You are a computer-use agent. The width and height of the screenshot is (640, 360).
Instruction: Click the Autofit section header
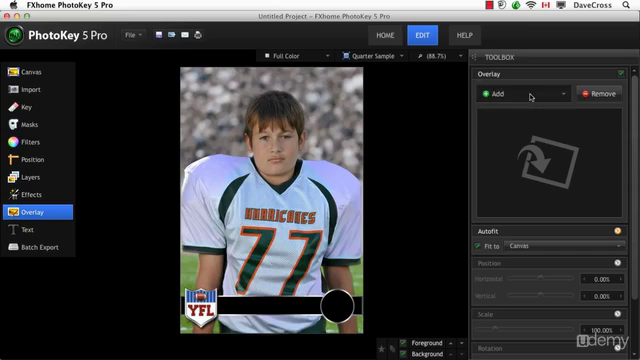pyautogui.click(x=549, y=231)
